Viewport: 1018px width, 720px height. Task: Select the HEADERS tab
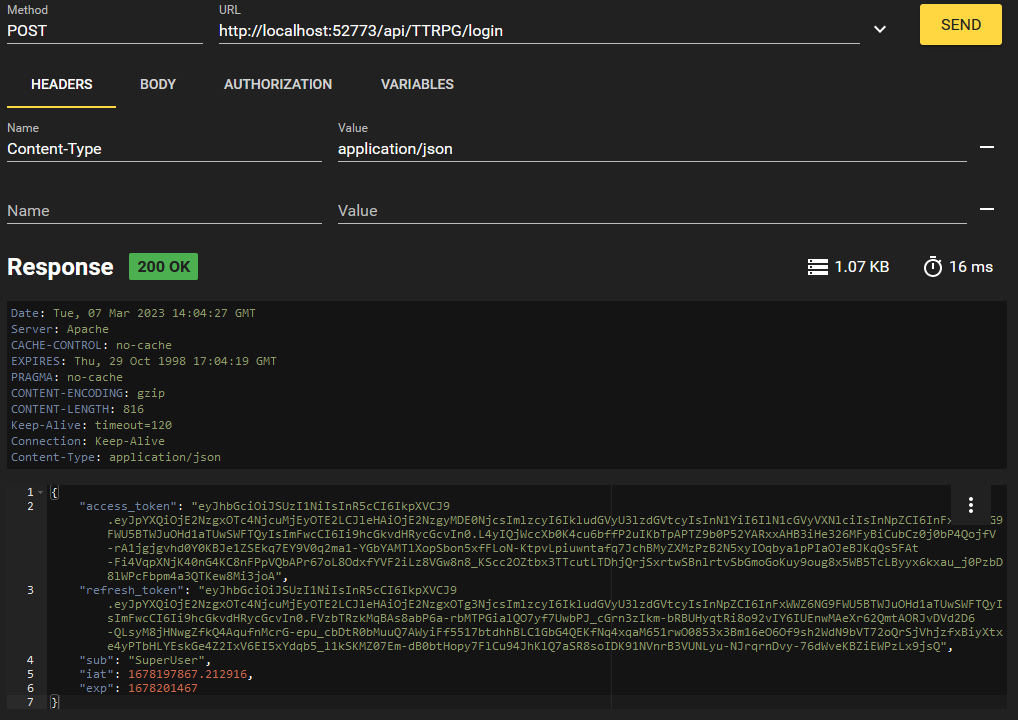62,85
